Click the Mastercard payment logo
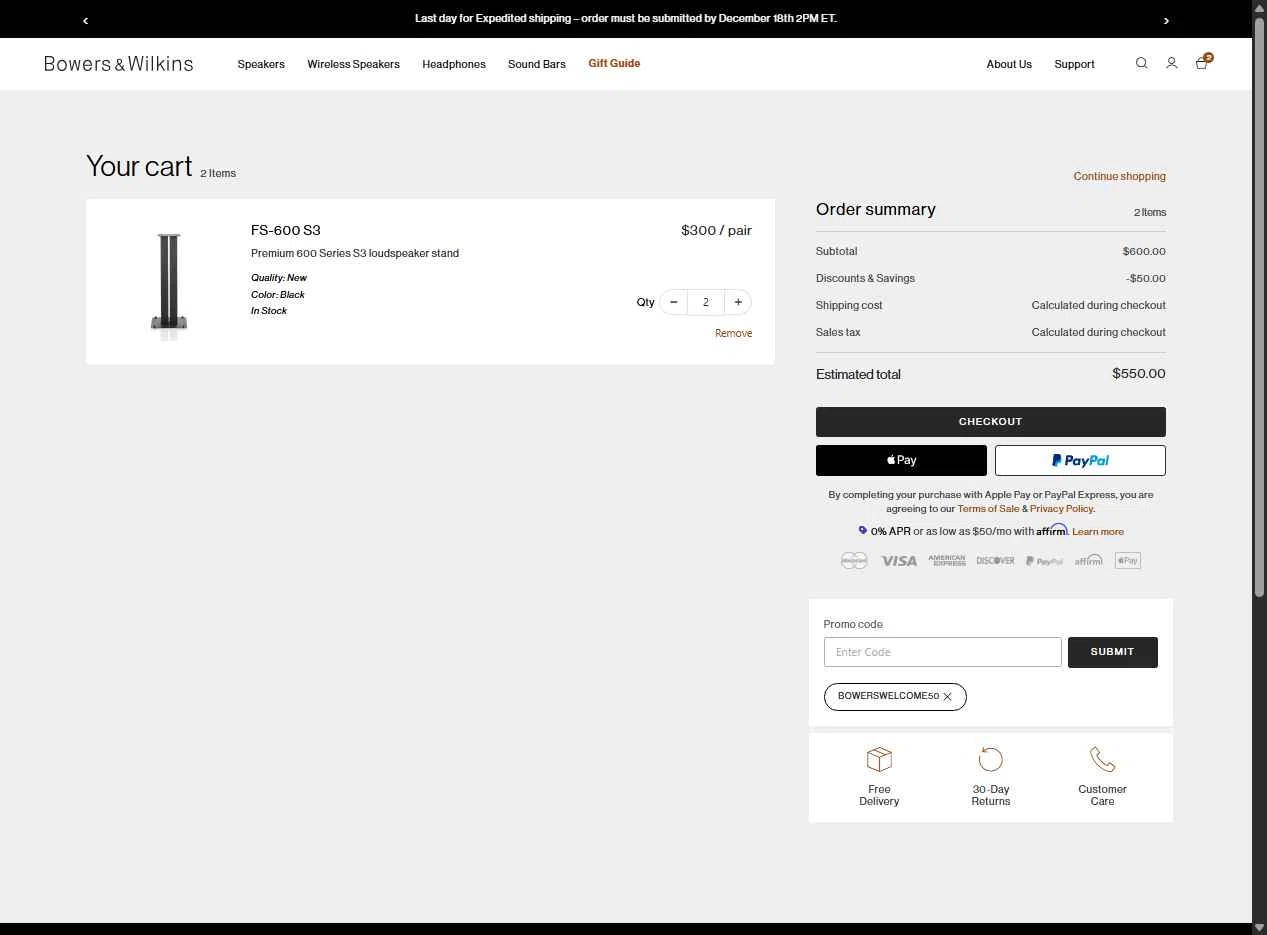Screen dimensions: 1267x935 pyautogui.click(x=854, y=561)
